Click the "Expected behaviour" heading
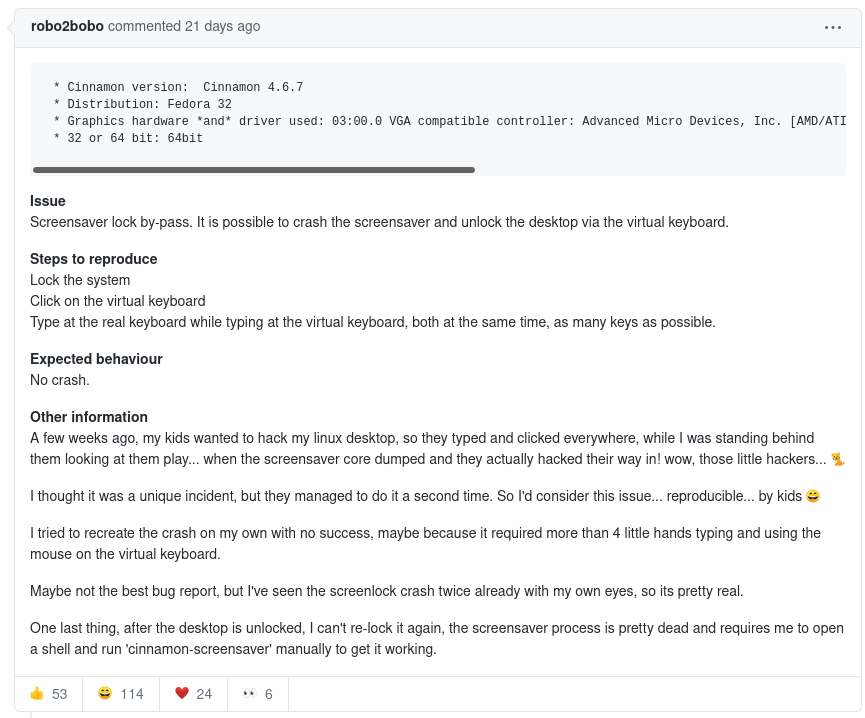This screenshot has width=865, height=718. [96, 359]
